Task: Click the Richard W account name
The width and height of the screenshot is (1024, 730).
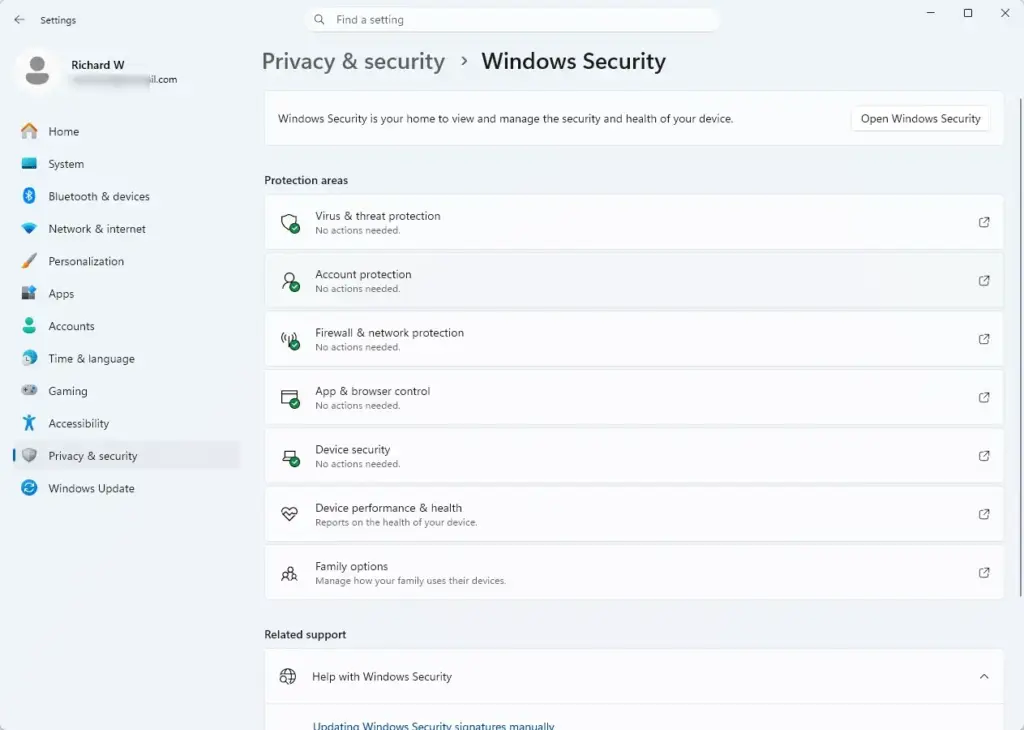Action: 98,65
